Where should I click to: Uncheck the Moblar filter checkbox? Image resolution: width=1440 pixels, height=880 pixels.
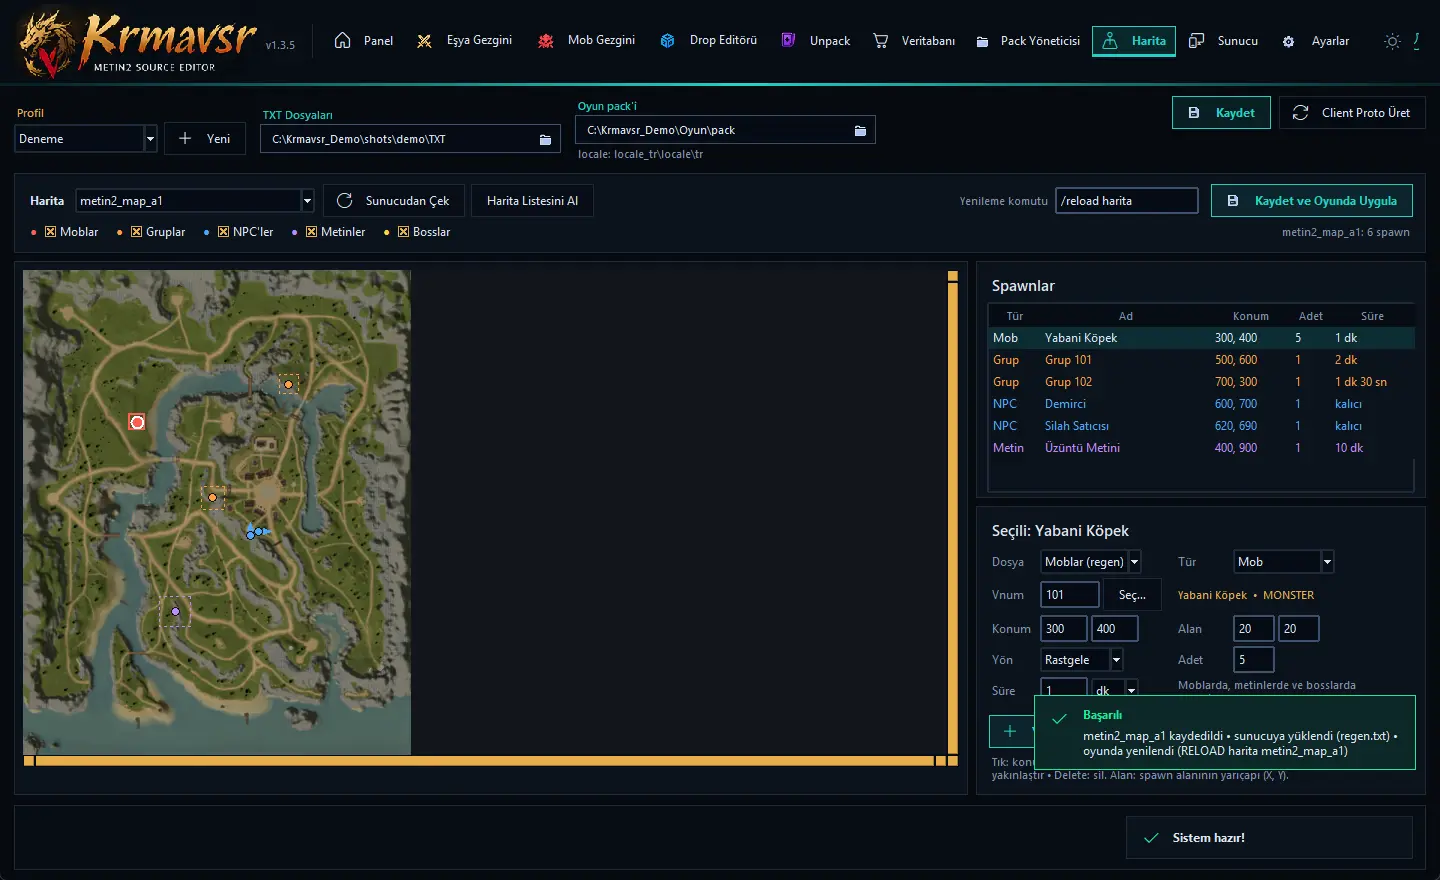pyautogui.click(x=50, y=232)
